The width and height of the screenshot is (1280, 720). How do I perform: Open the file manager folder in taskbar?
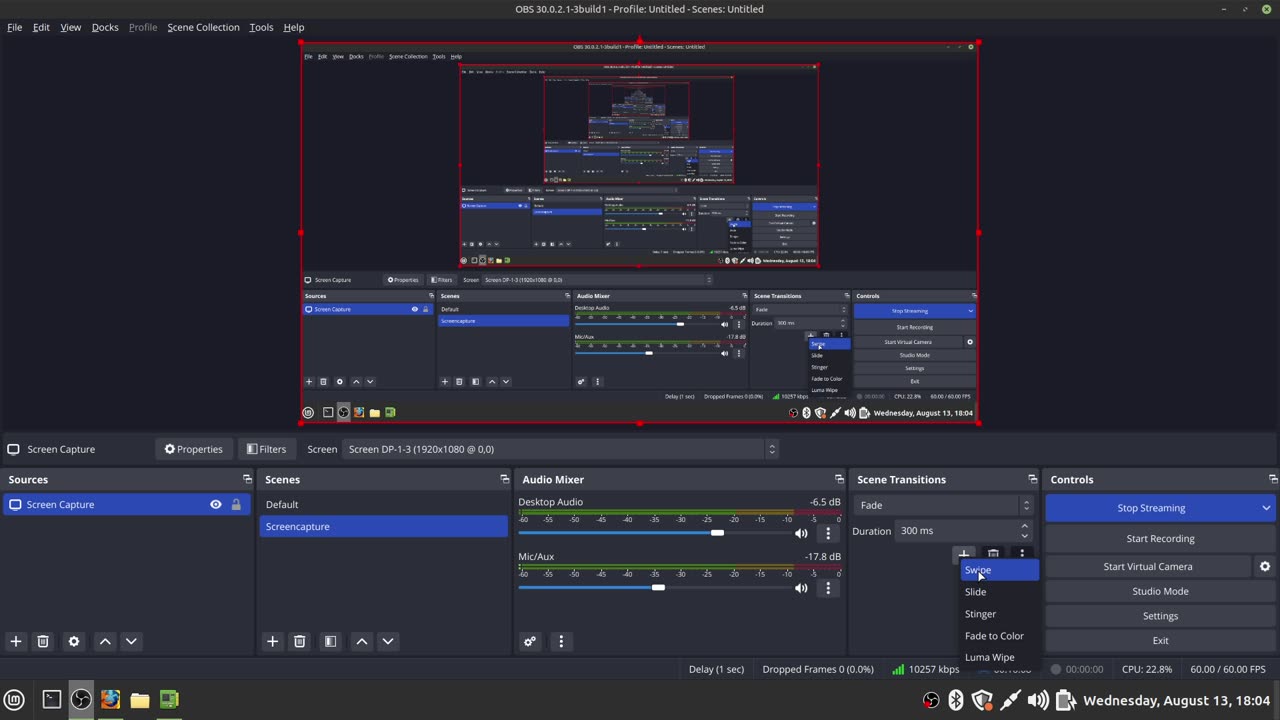click(140, 700)
